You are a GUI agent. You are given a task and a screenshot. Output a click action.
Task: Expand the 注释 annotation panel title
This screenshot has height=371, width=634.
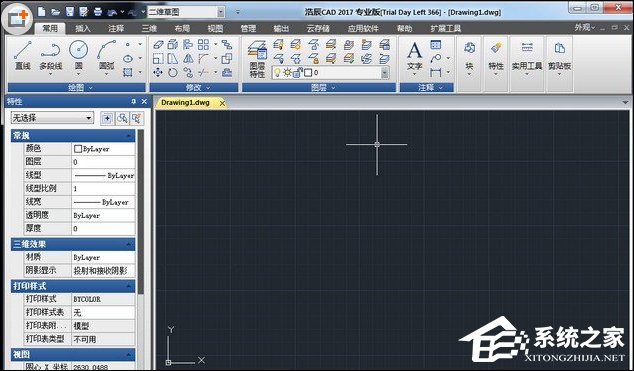coord(427,88)
